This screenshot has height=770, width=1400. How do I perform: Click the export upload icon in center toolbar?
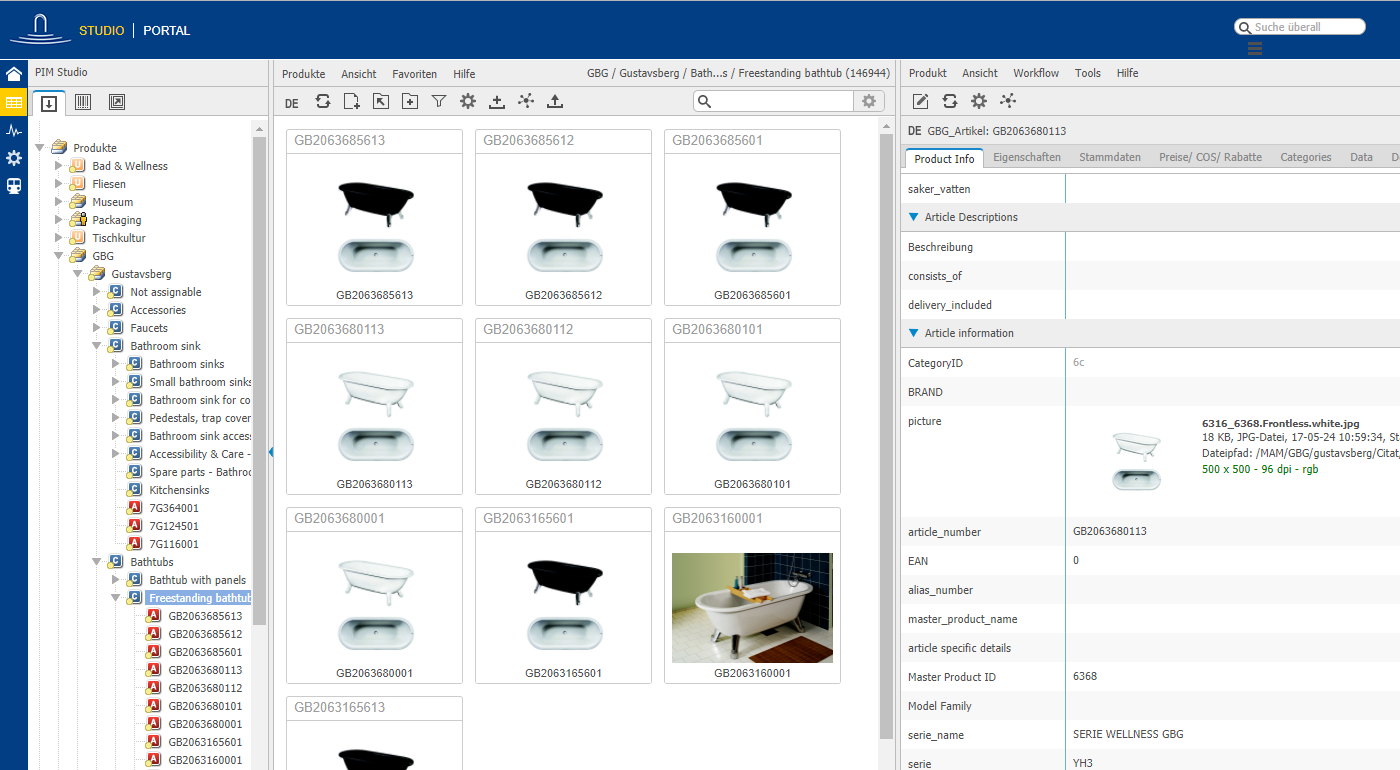pyautogui.click(x=555, y=101)
